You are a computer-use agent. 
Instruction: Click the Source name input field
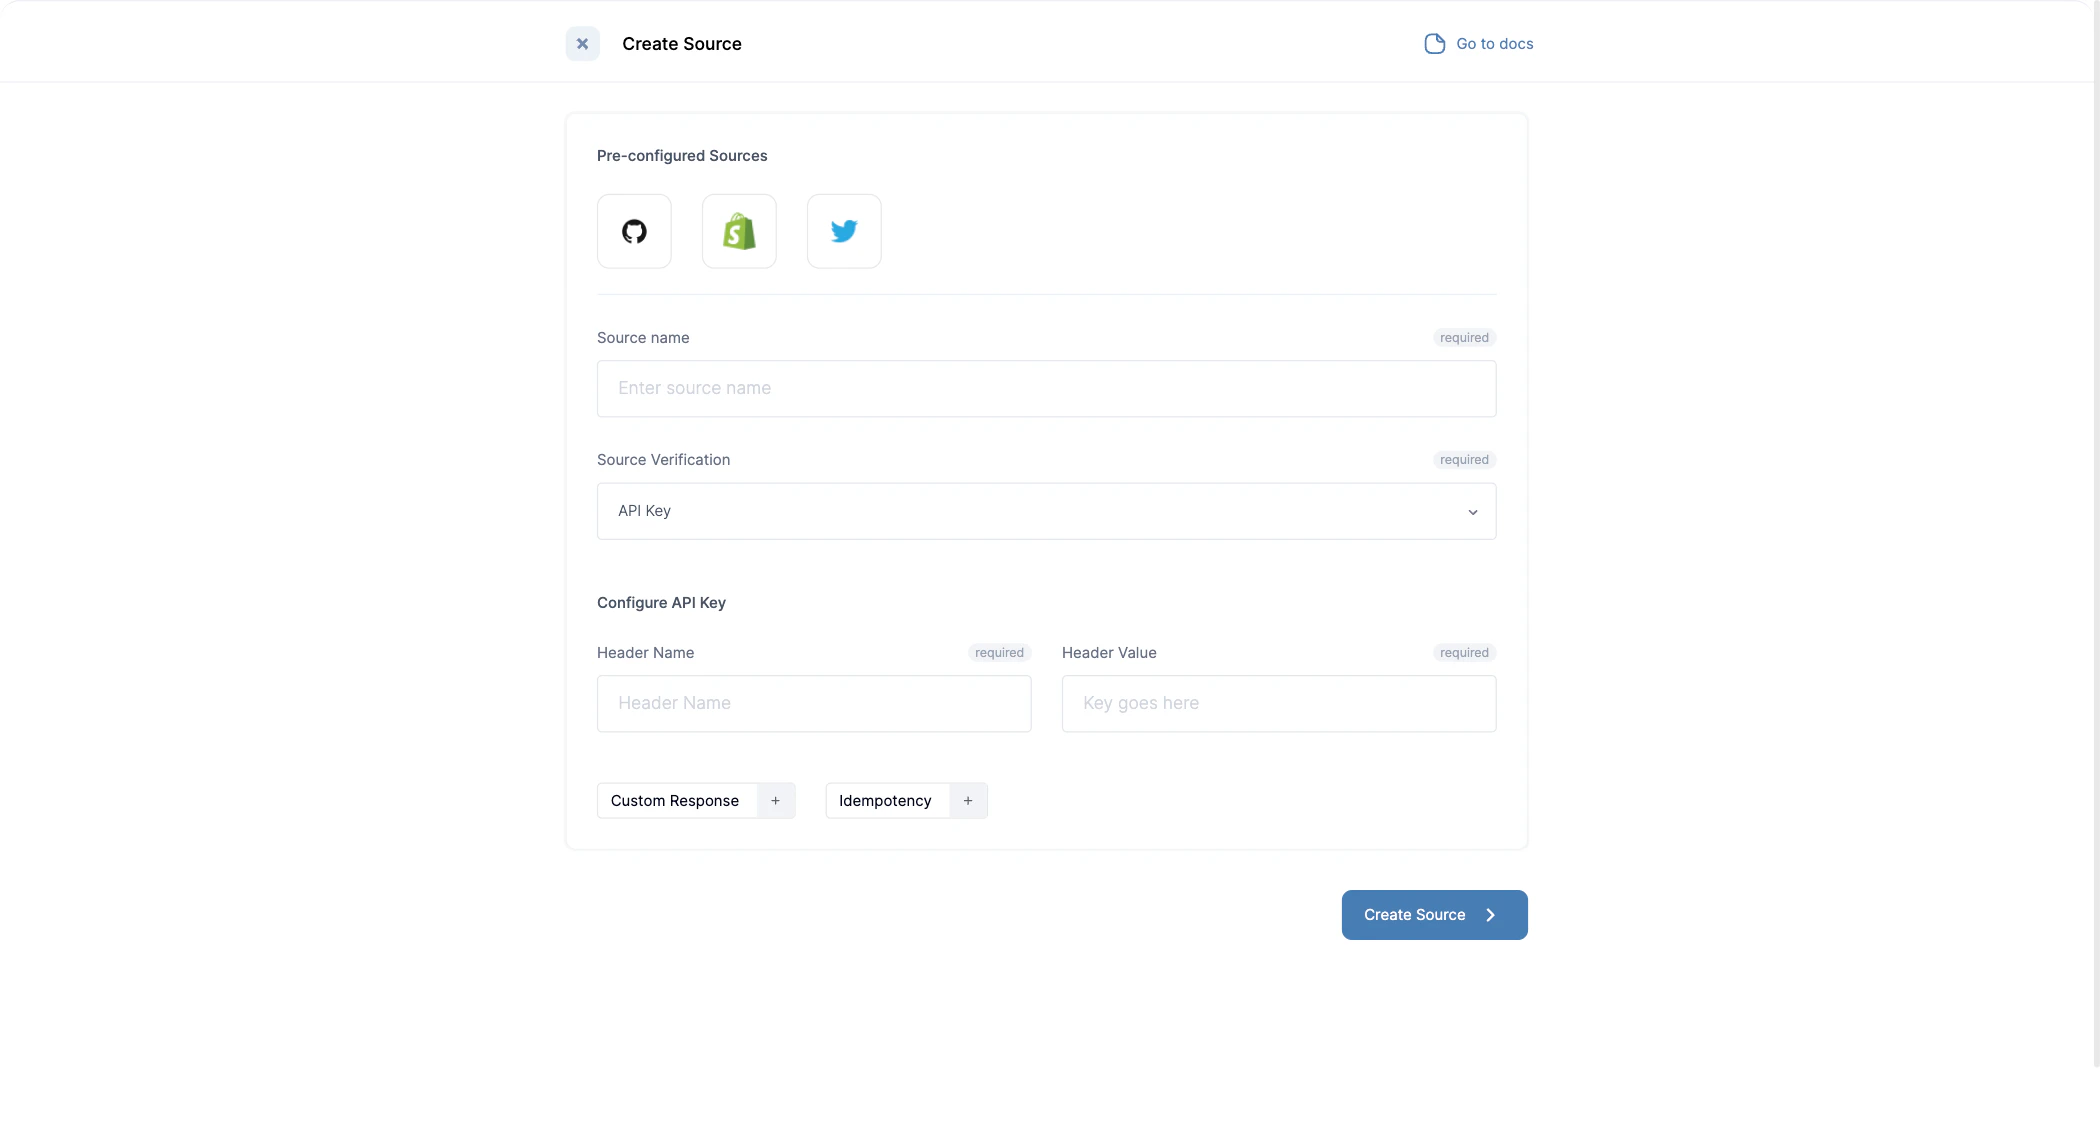1046,389
